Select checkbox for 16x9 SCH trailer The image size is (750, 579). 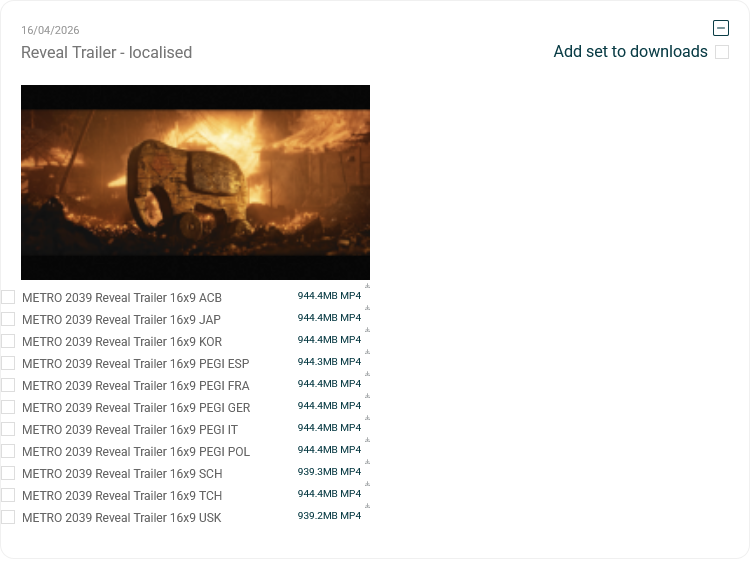click(x=8, y=473)
